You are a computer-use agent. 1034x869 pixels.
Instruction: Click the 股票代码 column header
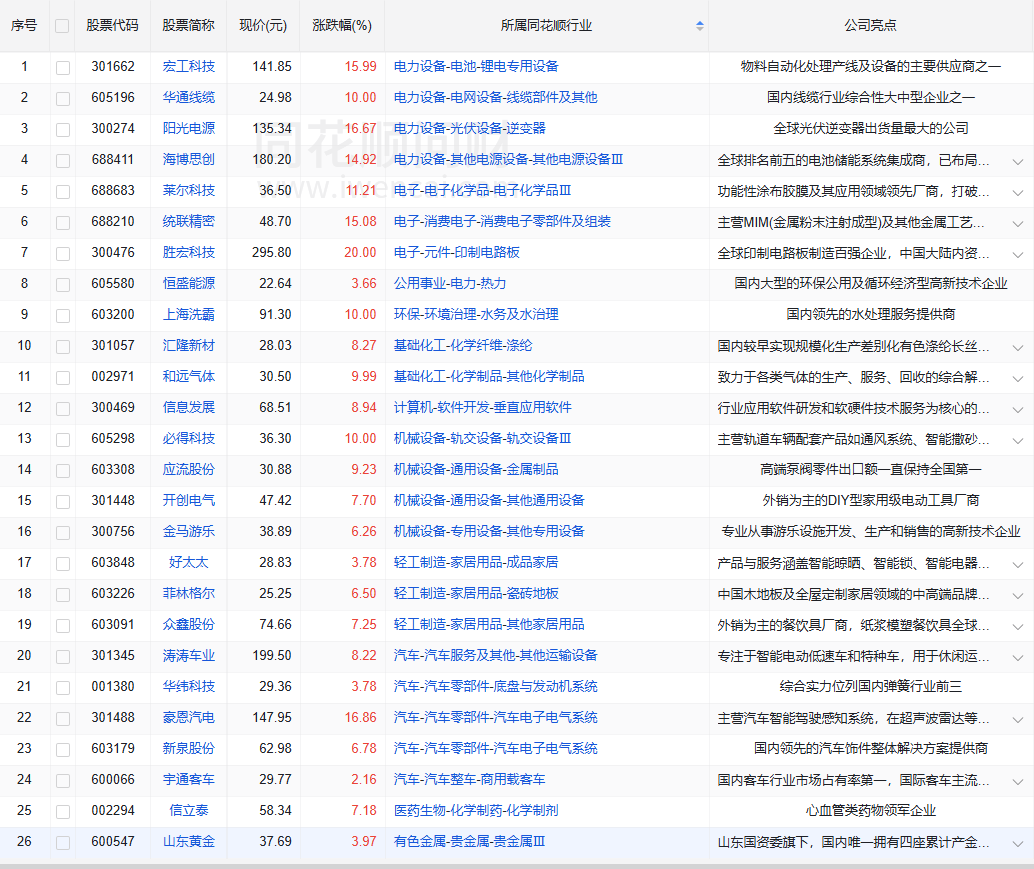click(112, 26)
